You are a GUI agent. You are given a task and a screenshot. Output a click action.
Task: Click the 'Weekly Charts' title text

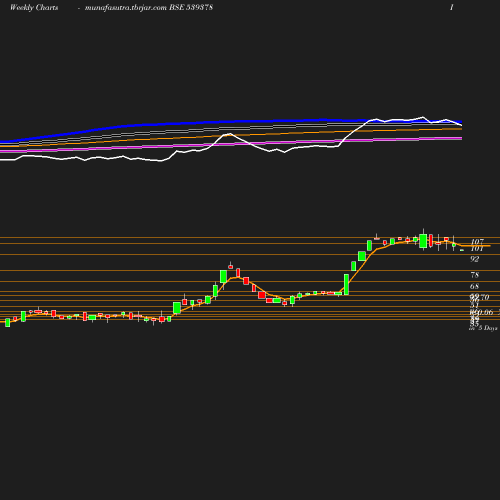click(x=34, y=8)
